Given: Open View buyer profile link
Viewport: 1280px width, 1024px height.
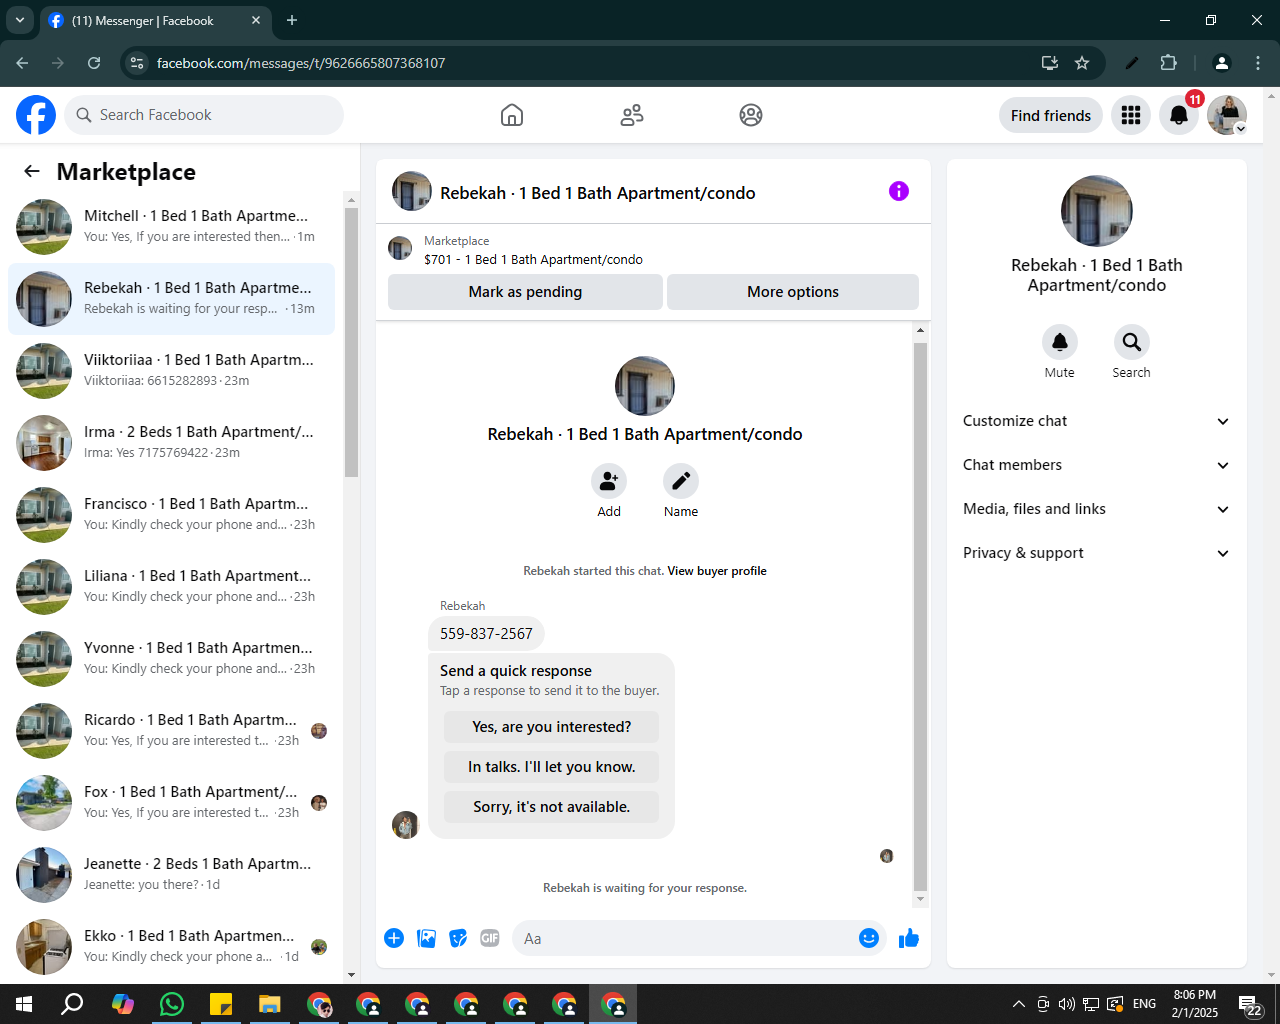Looking at the screenshot, I should pos(717,571).
